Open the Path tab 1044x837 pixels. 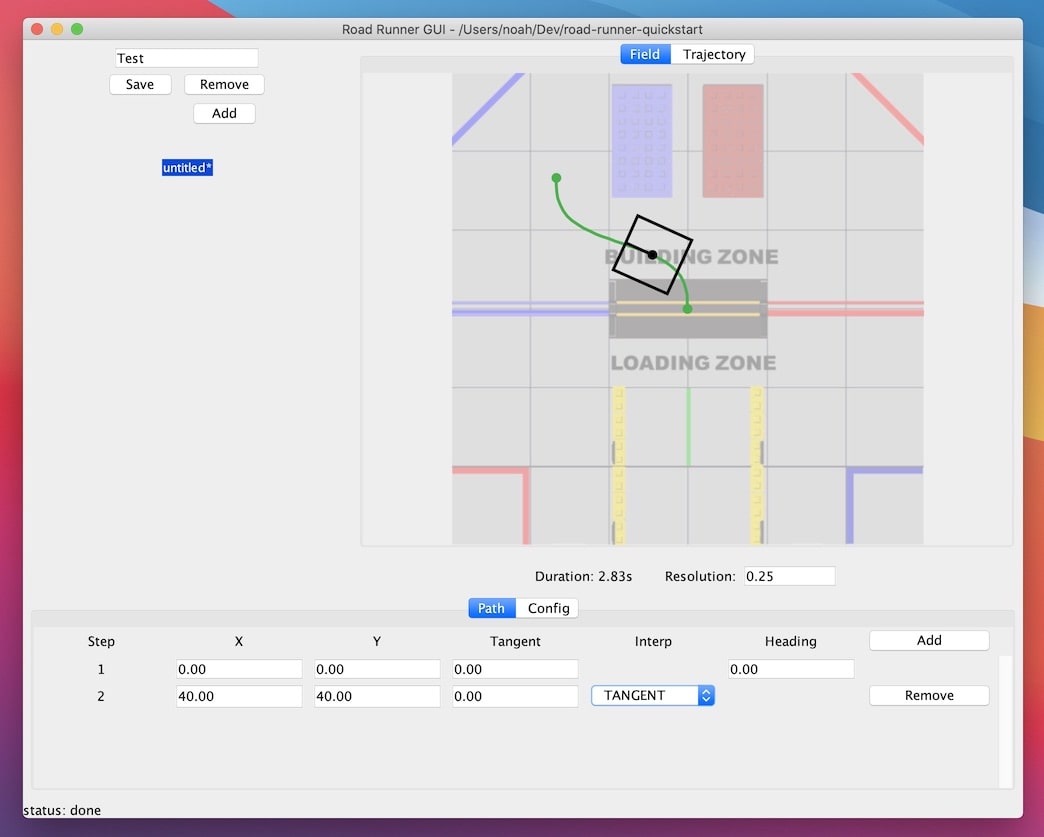[491, 608]
